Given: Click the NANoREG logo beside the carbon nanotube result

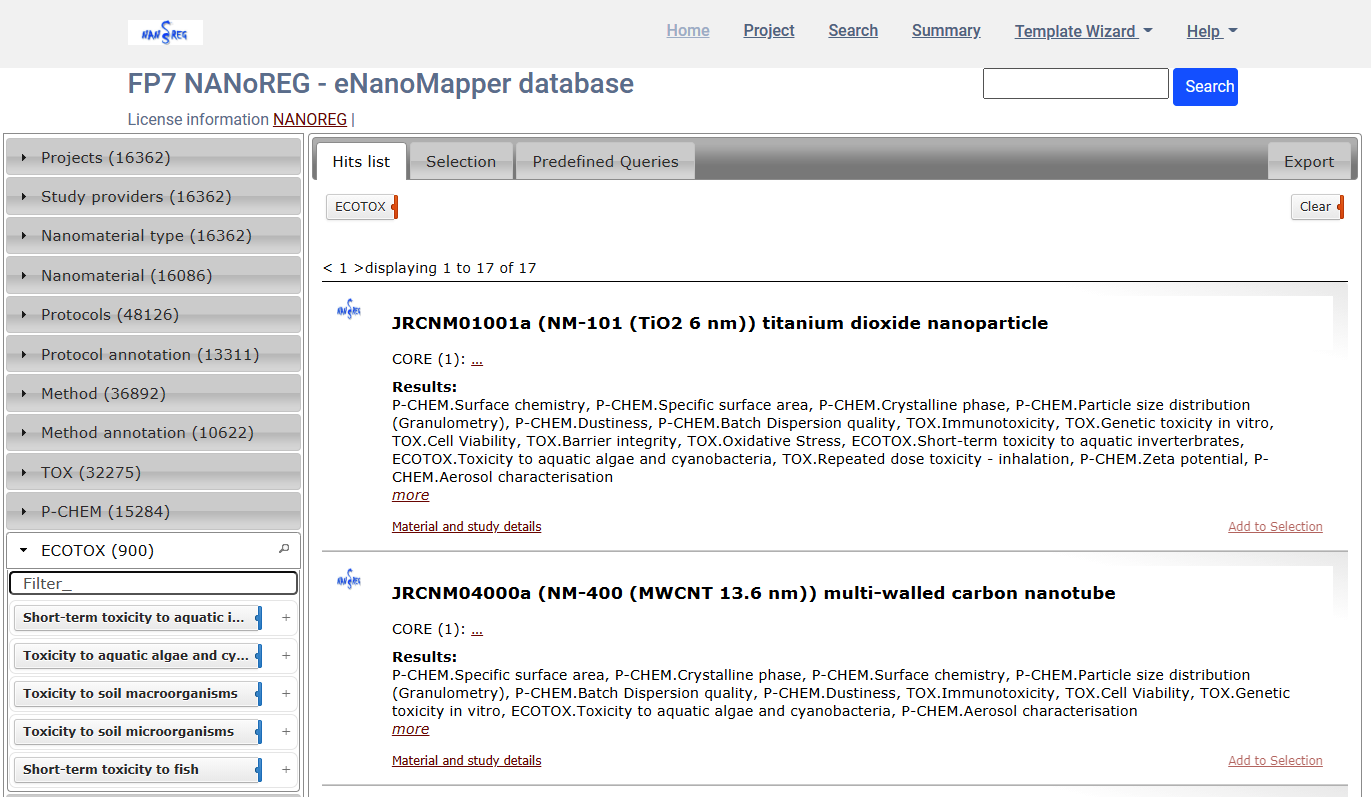Looking at the screenshot, I should tap(348, 579).
